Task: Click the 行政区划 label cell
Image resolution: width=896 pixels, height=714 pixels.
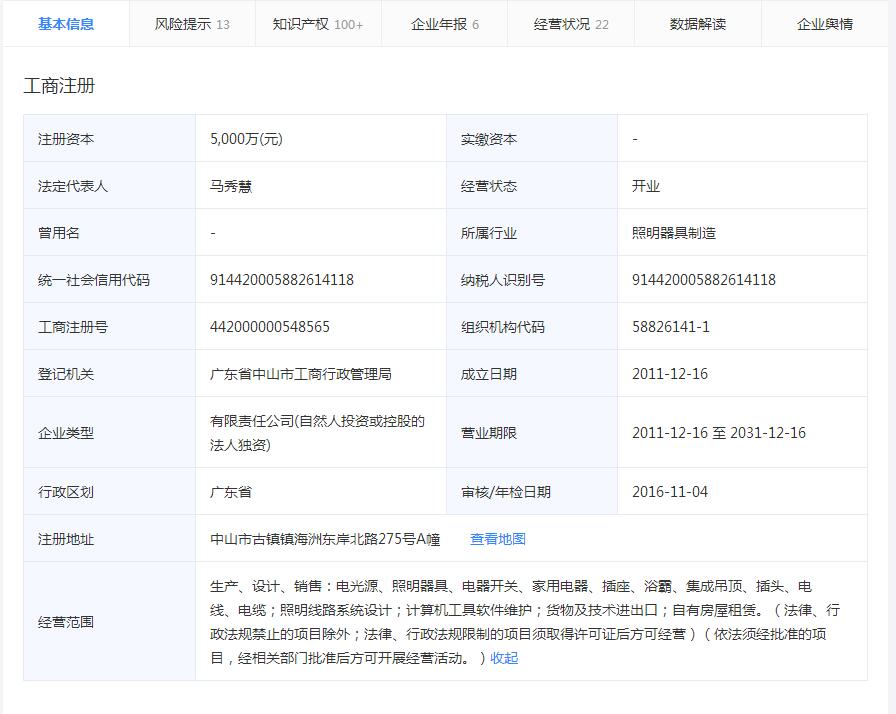Action: [x=109, y=492]
